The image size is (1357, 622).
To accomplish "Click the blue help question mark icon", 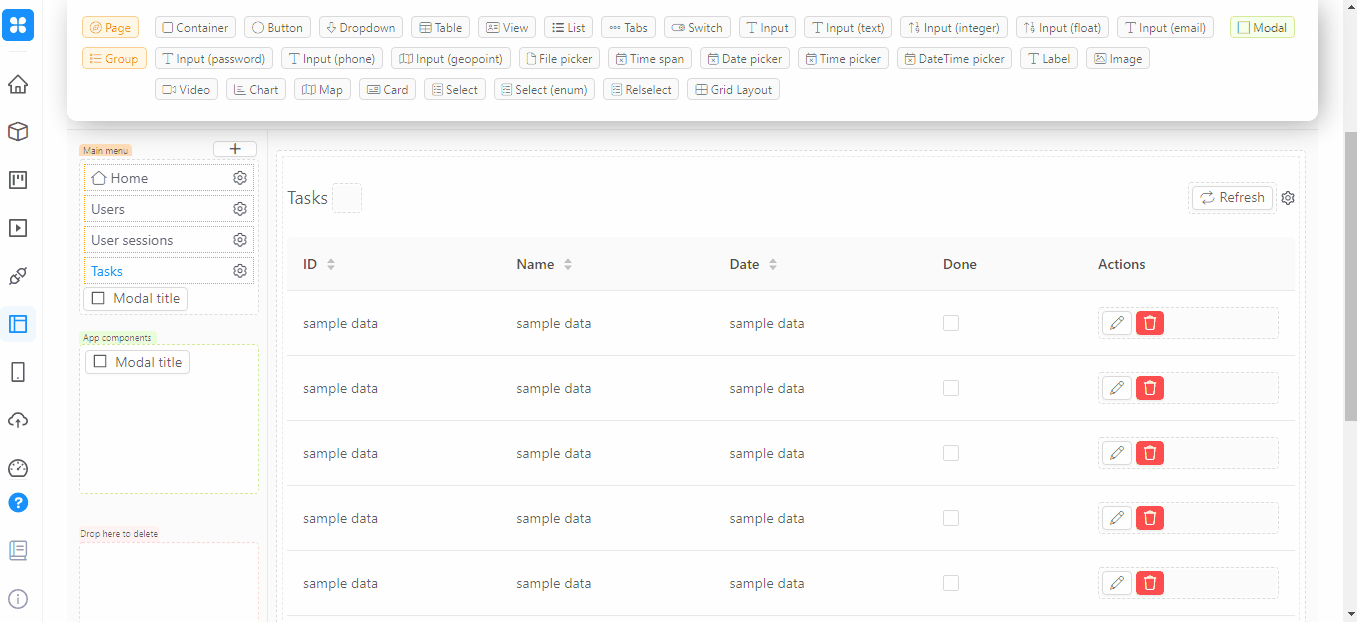I will pos(18,502).
